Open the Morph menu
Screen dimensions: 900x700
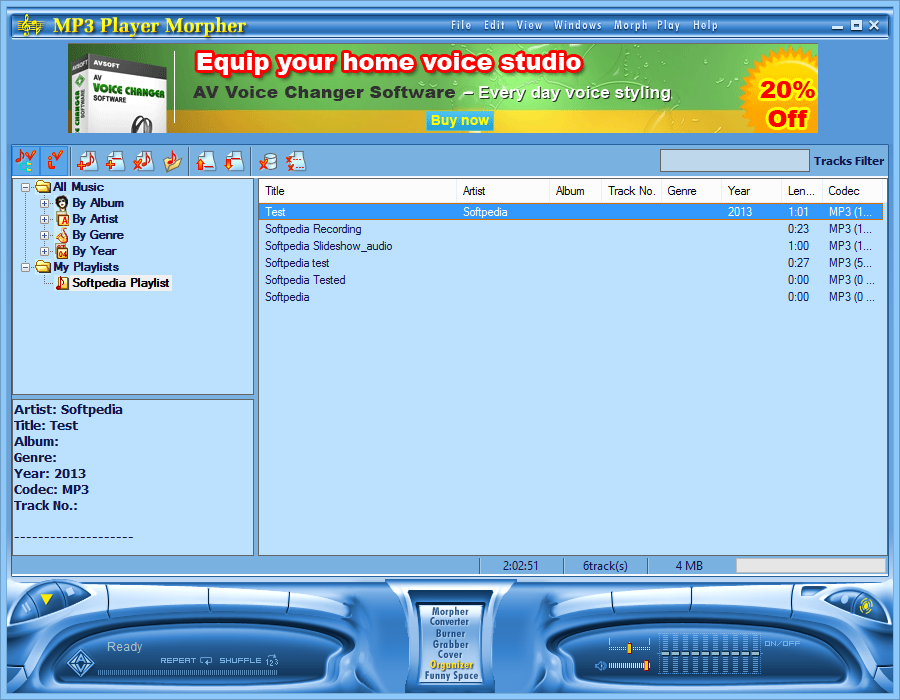coord(630,25)
